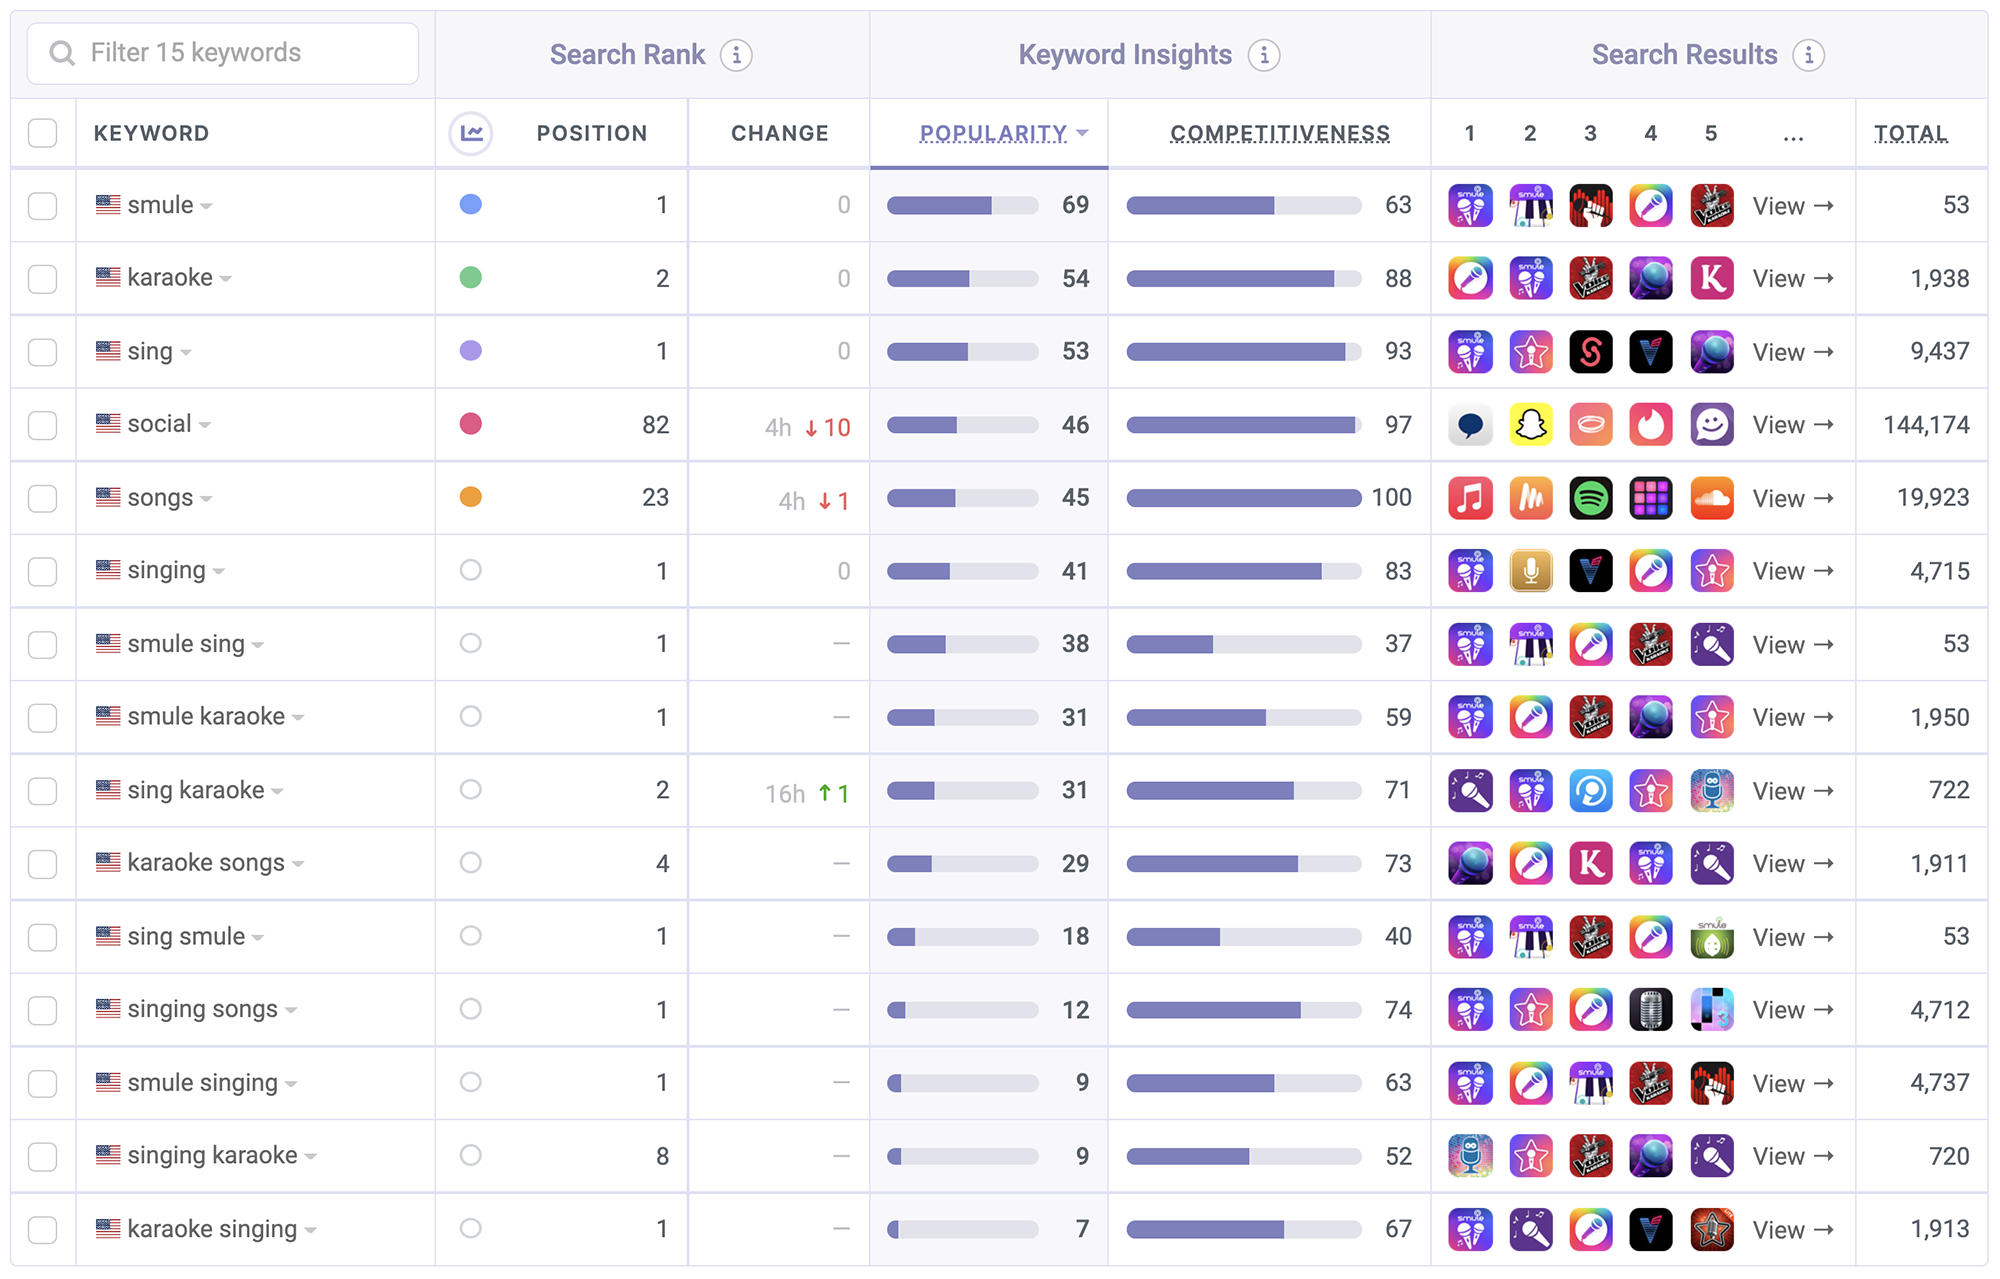Open SoundCloud app icon in songs row
This screenshot has height=1279, width=2000.
coord(1712,498)
